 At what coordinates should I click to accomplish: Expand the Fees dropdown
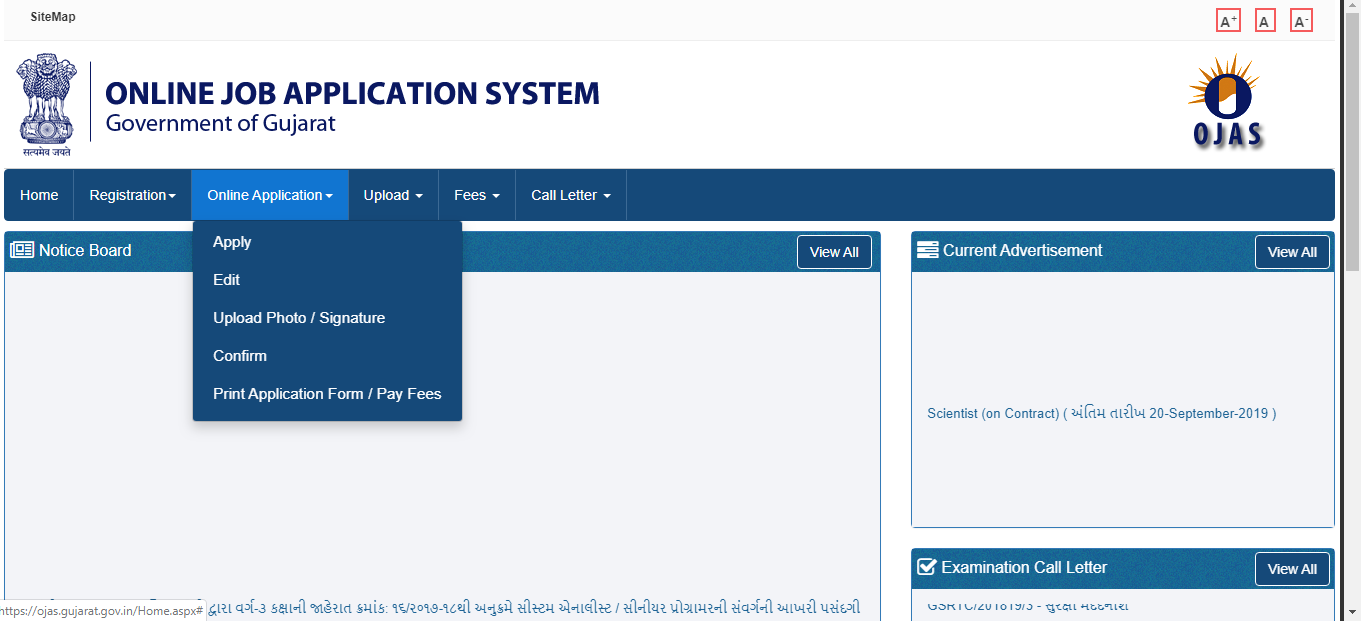coord(476,195)
